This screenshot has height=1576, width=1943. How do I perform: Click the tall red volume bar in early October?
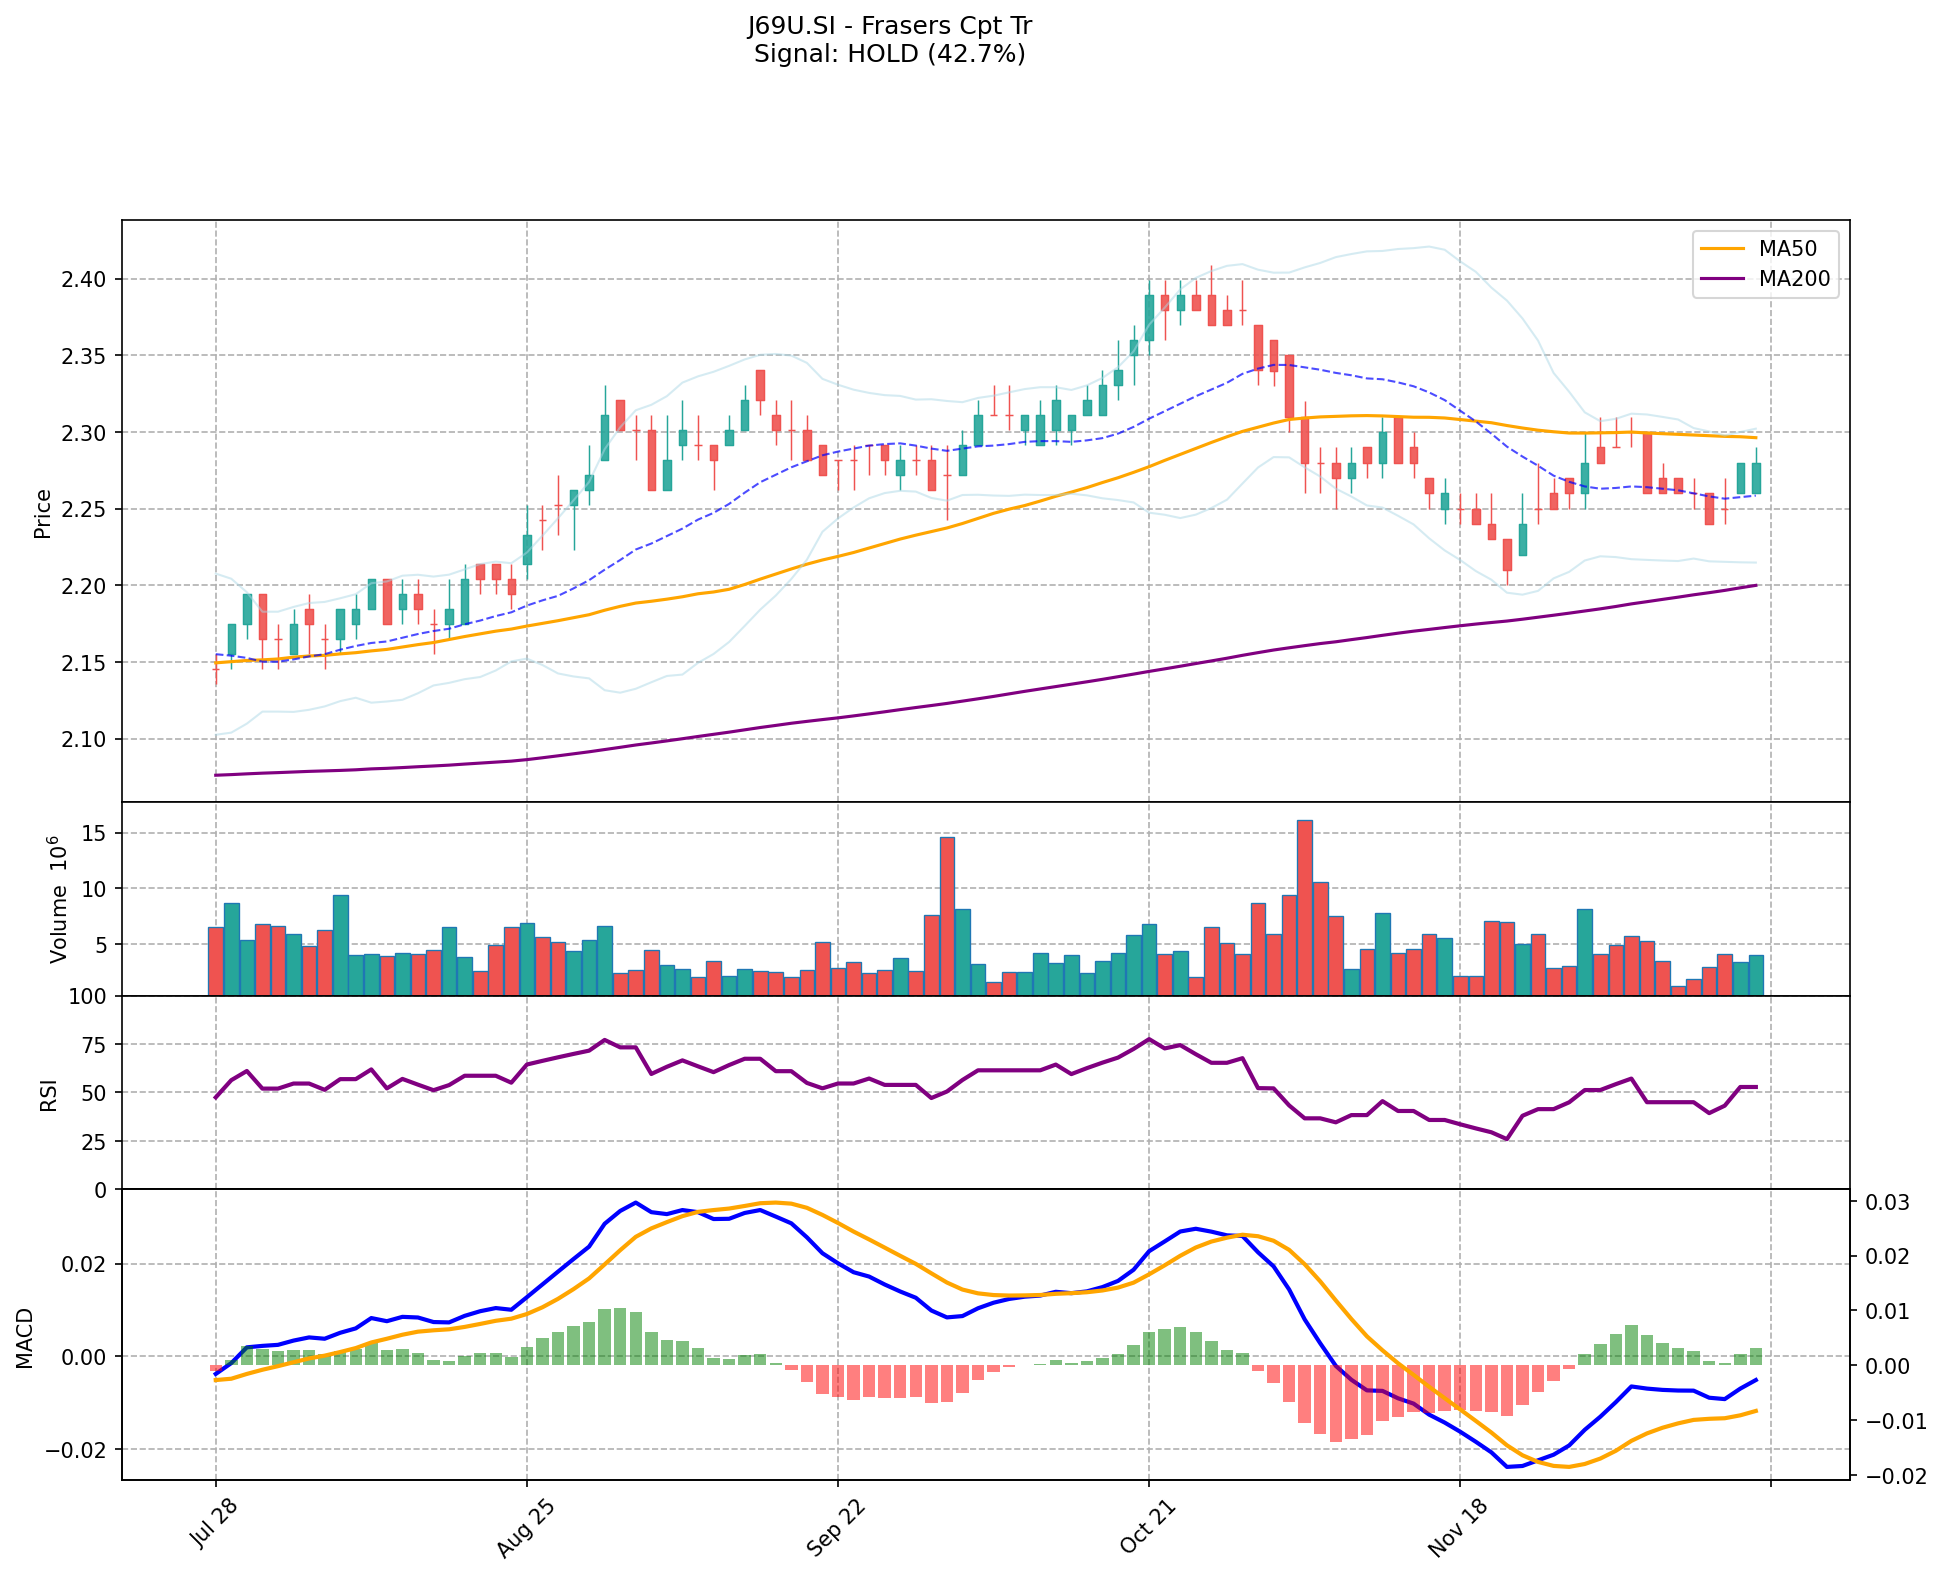tap(947, 915)
